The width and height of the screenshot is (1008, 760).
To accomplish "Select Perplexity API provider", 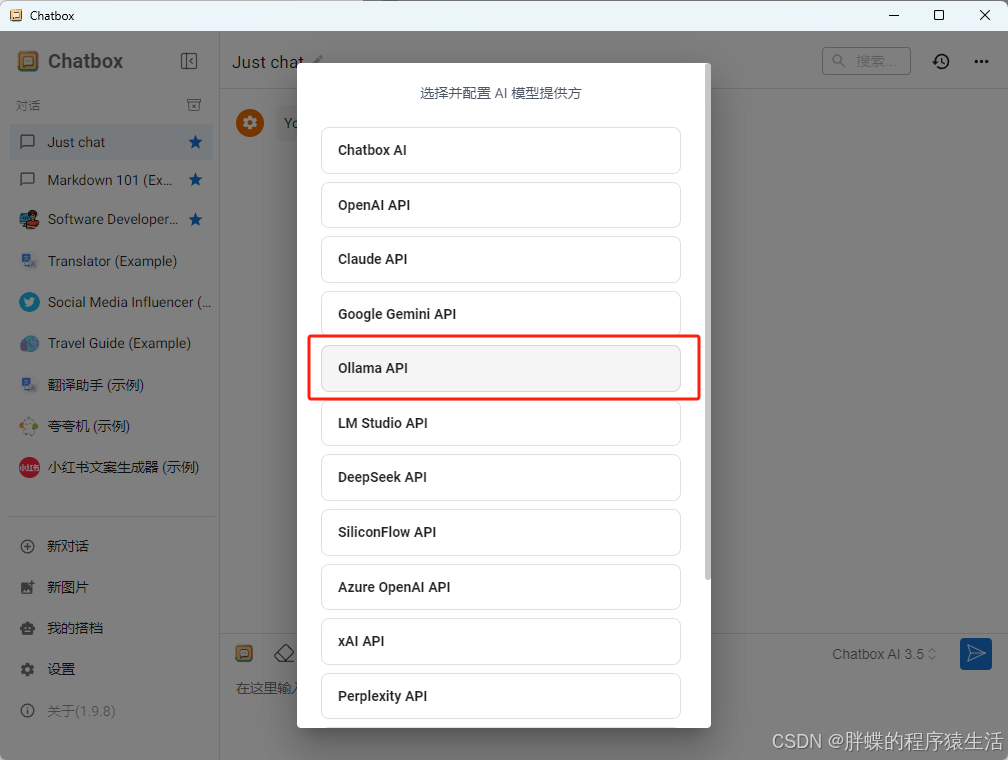I will pyautogui.click(x=500, y=696).
